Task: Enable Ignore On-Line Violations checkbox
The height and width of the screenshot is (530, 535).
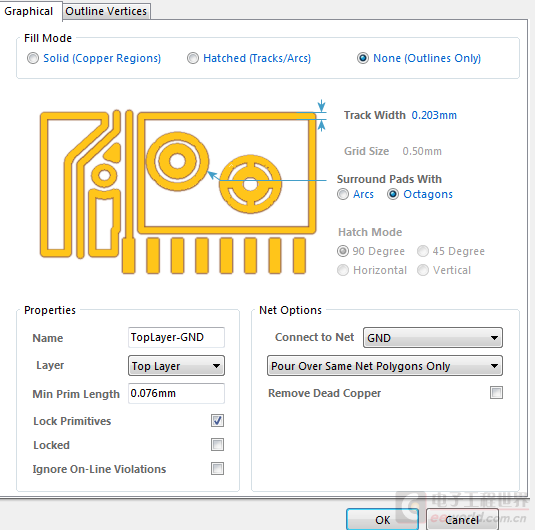Action: click(x=217, y=469)
